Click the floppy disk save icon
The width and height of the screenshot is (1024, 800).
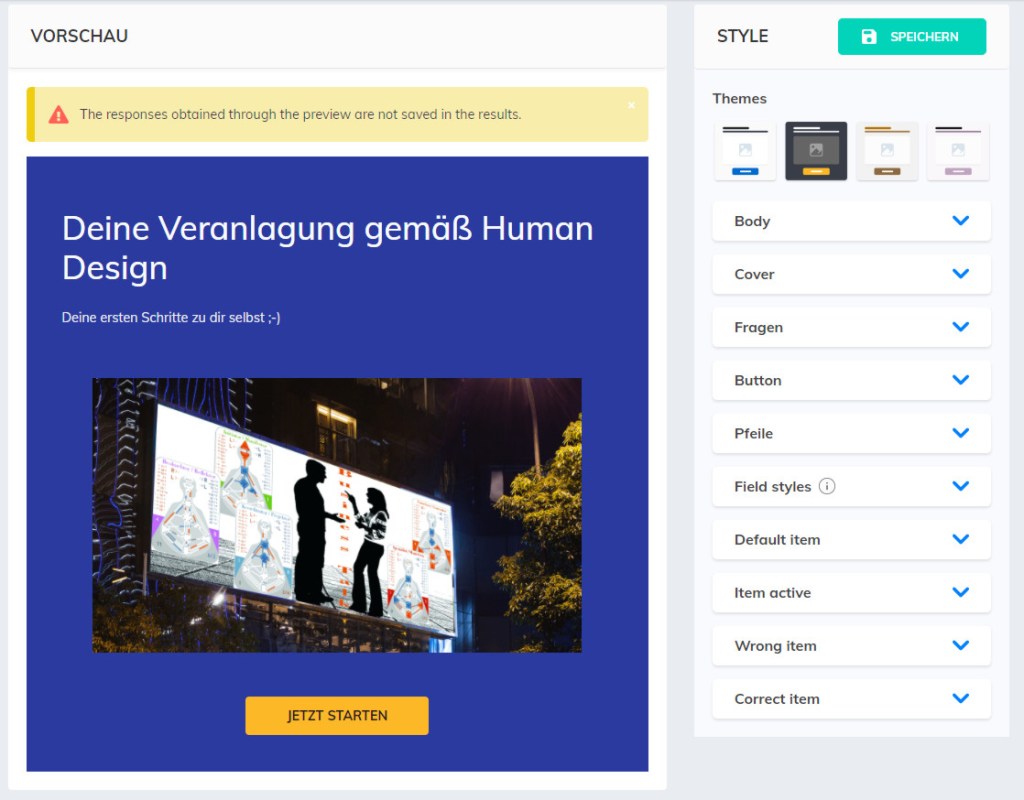point(869,37)
